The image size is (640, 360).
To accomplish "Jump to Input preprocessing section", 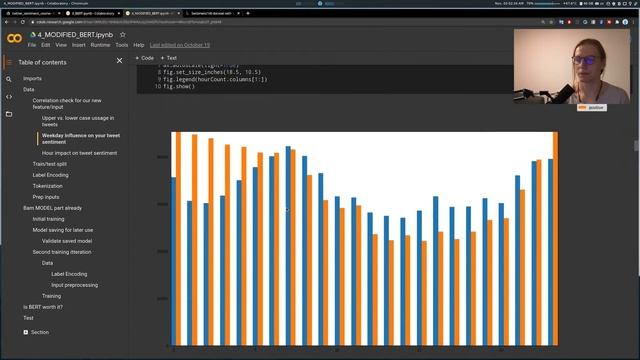I will [x=75, y=285].
